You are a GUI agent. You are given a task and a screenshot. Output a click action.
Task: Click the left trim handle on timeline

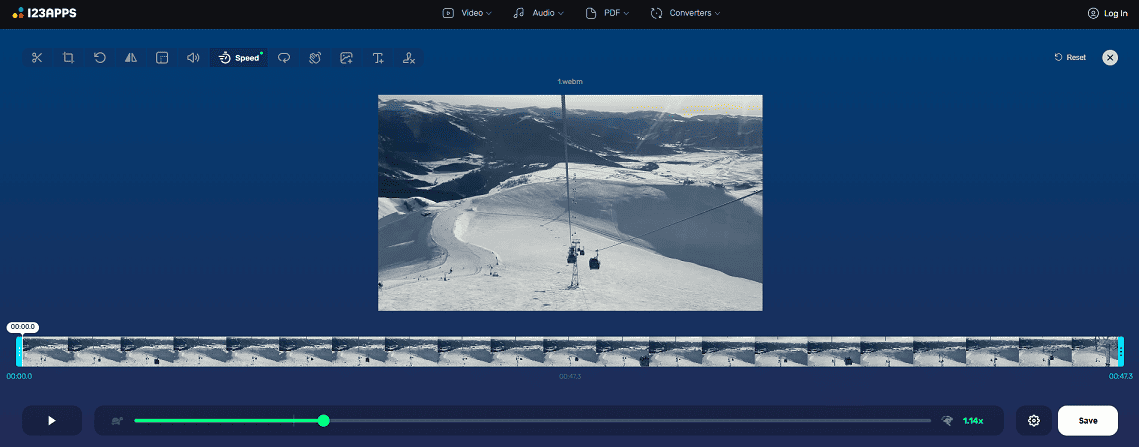[x=20, y=351]
